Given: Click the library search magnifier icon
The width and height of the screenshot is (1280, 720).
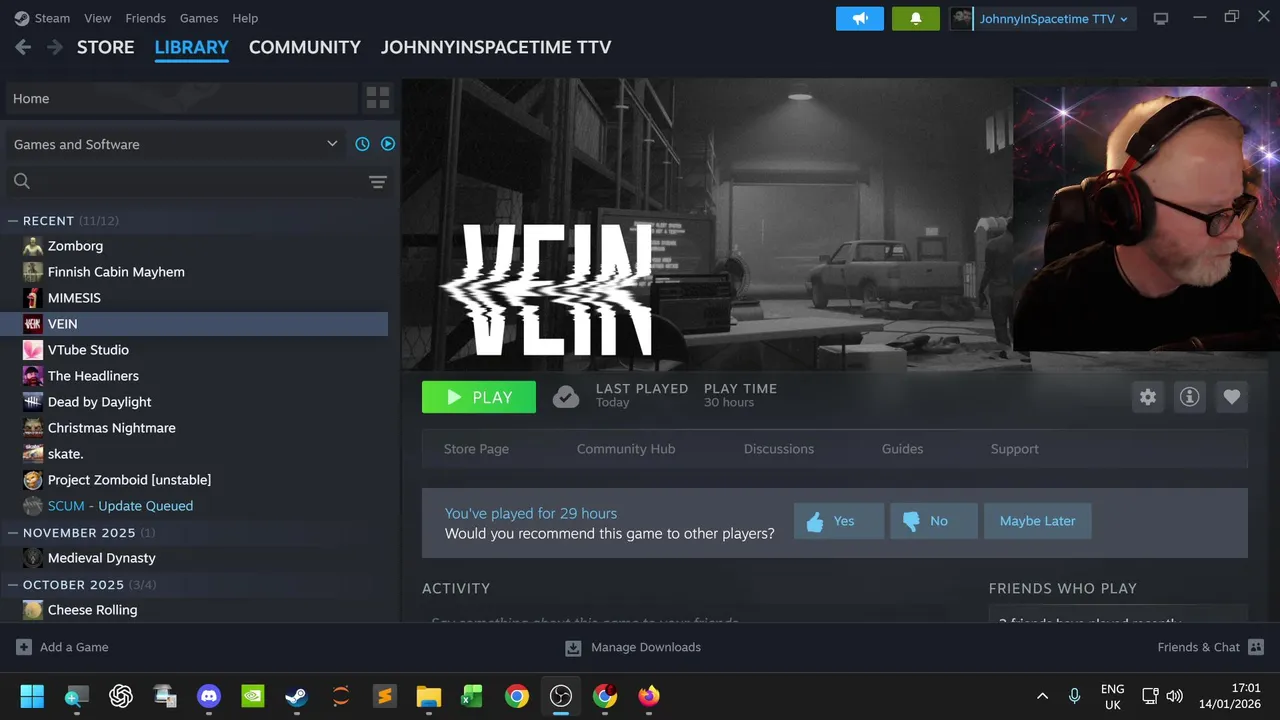Looking at the screenshot, I should 22,181.
